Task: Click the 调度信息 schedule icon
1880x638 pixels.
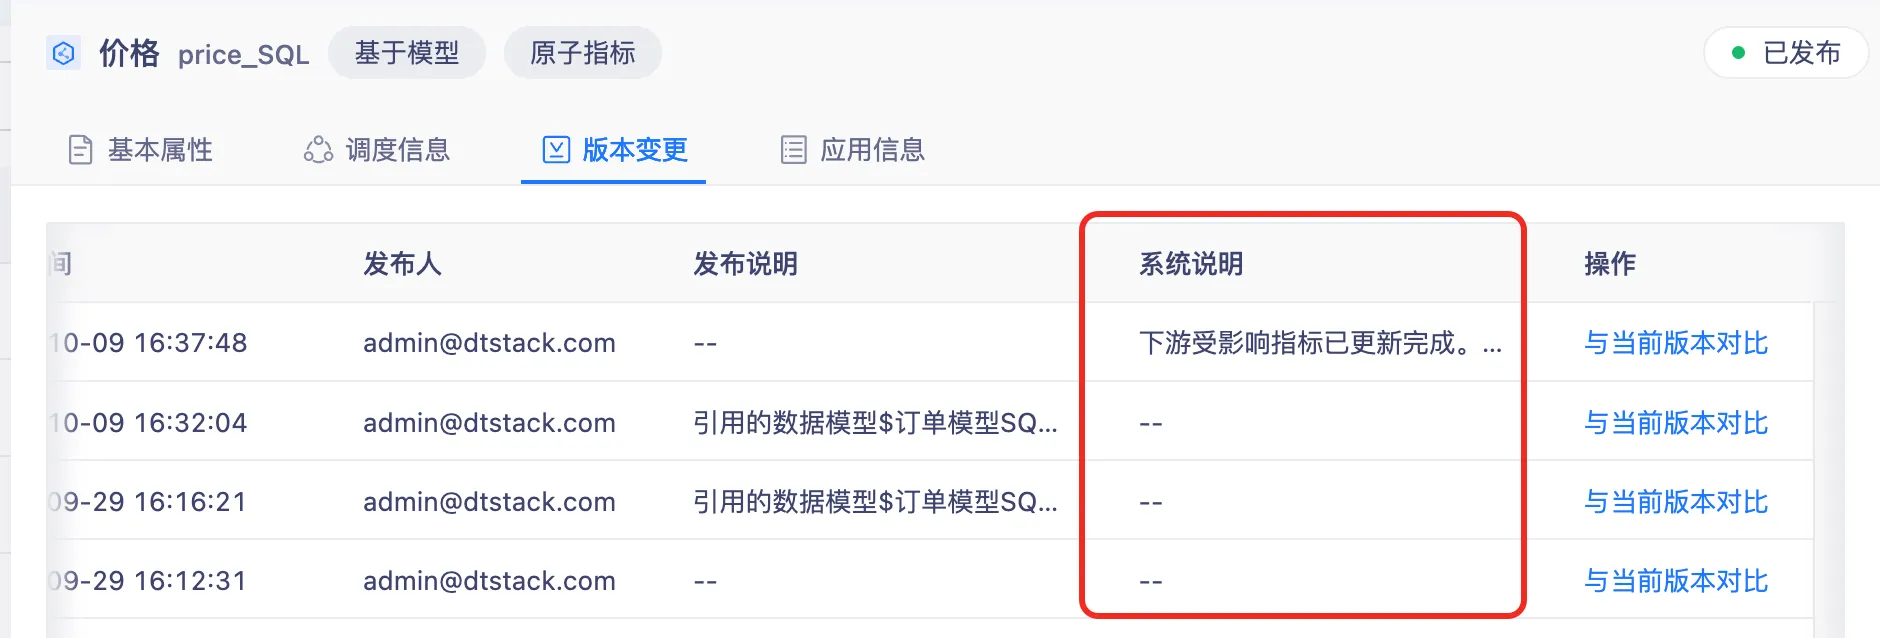Action: pyautogui.click(x=318, y=150)
